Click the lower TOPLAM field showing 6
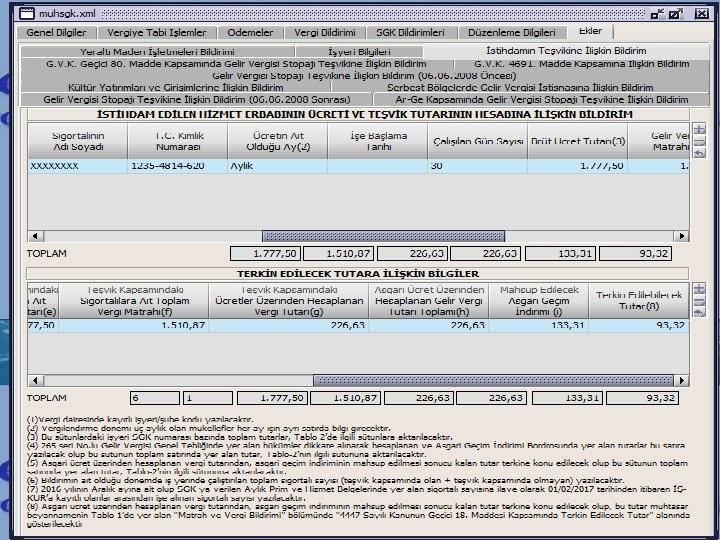Image resolution: width=720 pixels, height=540 pixels. pos(155,398)
